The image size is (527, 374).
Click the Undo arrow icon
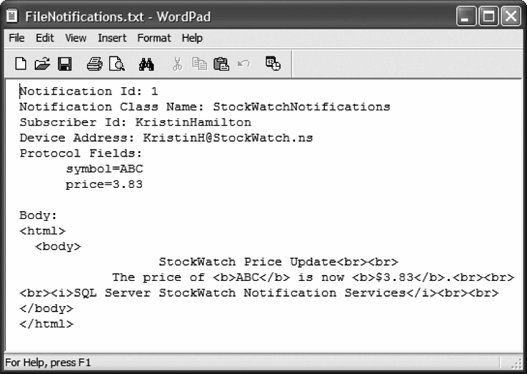243,64
